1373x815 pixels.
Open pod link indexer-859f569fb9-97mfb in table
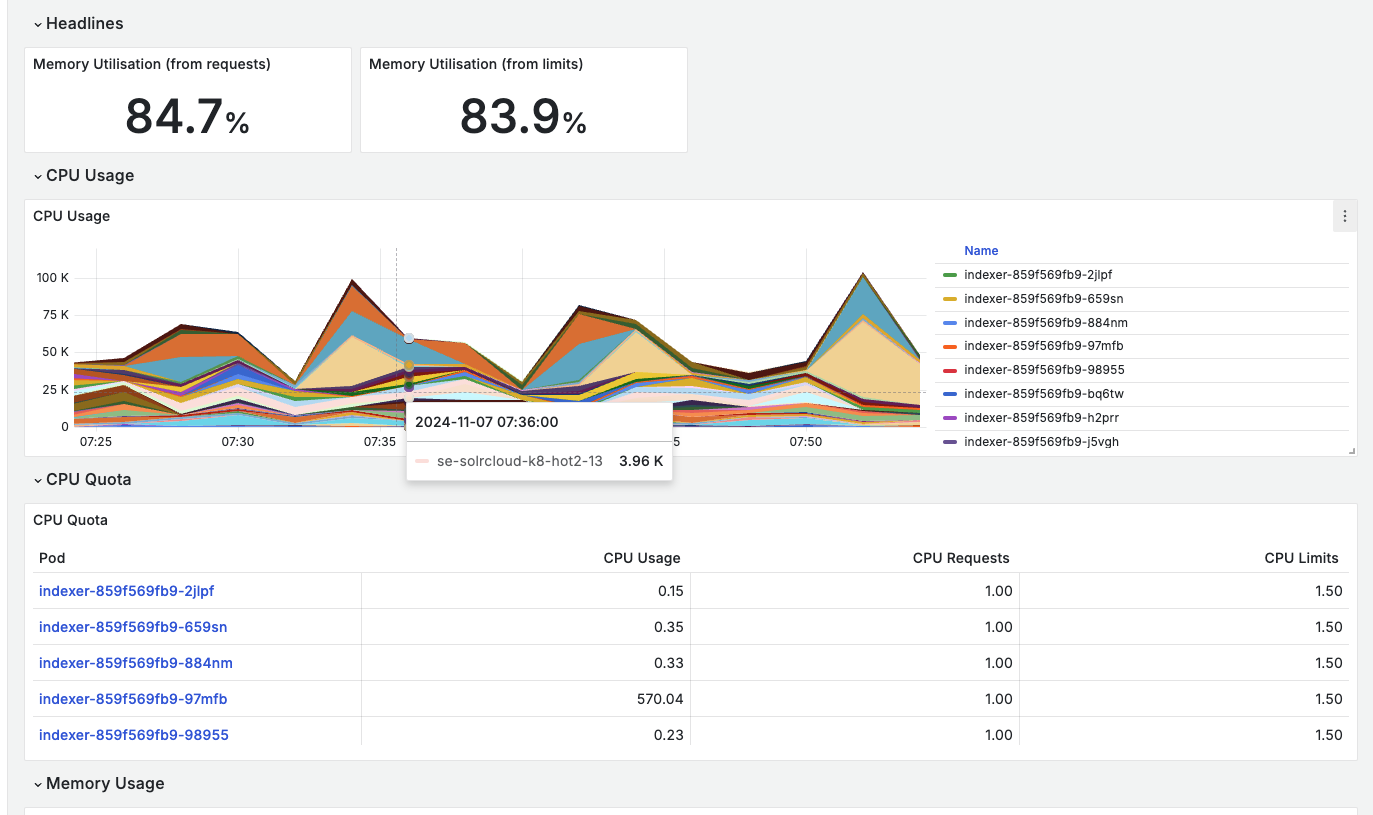coord(133,699)
